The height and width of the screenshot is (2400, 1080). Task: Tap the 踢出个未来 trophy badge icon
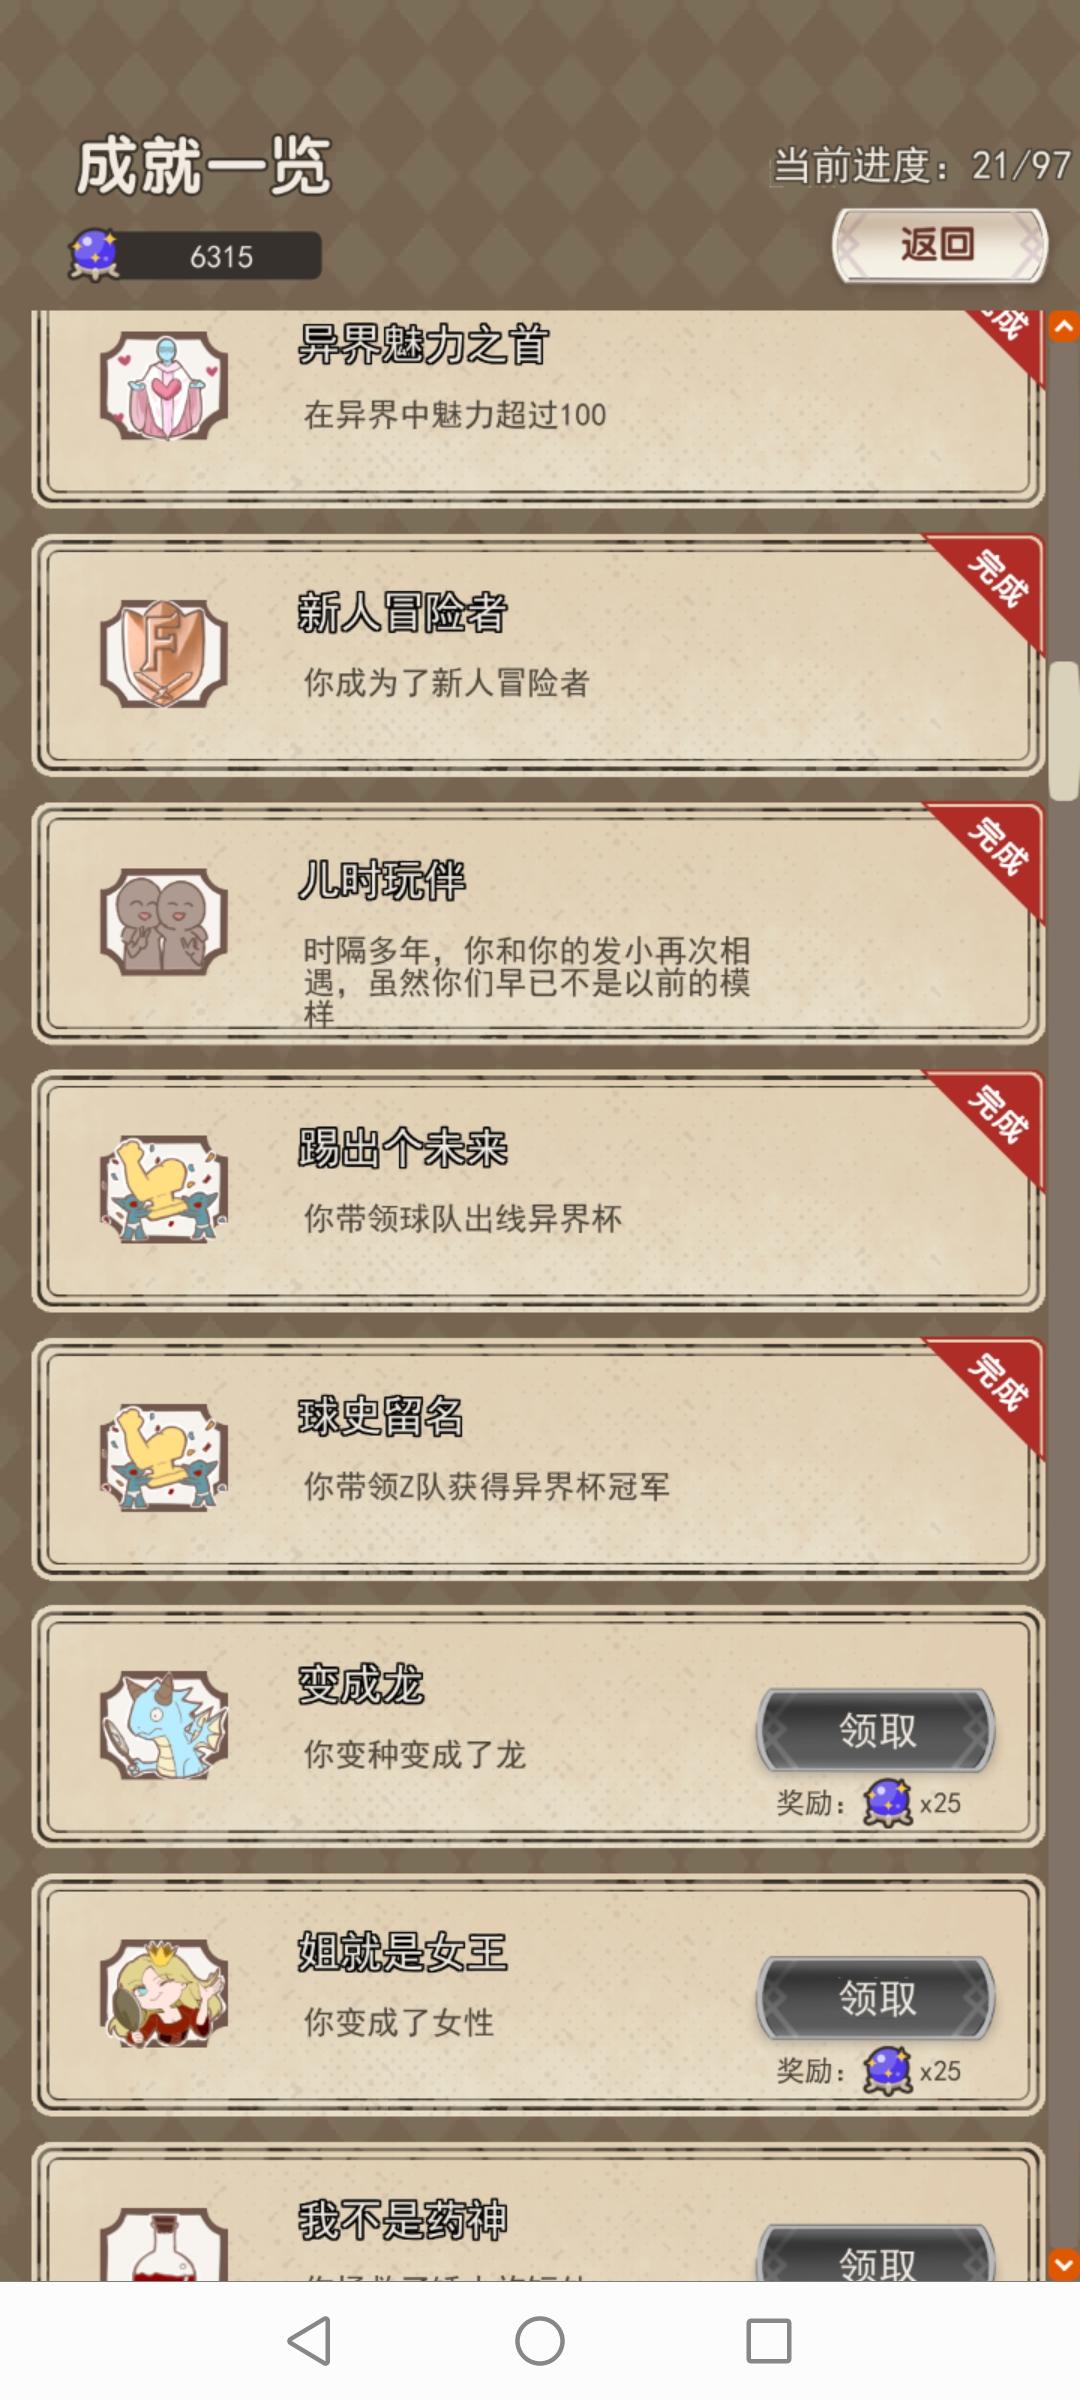(164, 1190)
